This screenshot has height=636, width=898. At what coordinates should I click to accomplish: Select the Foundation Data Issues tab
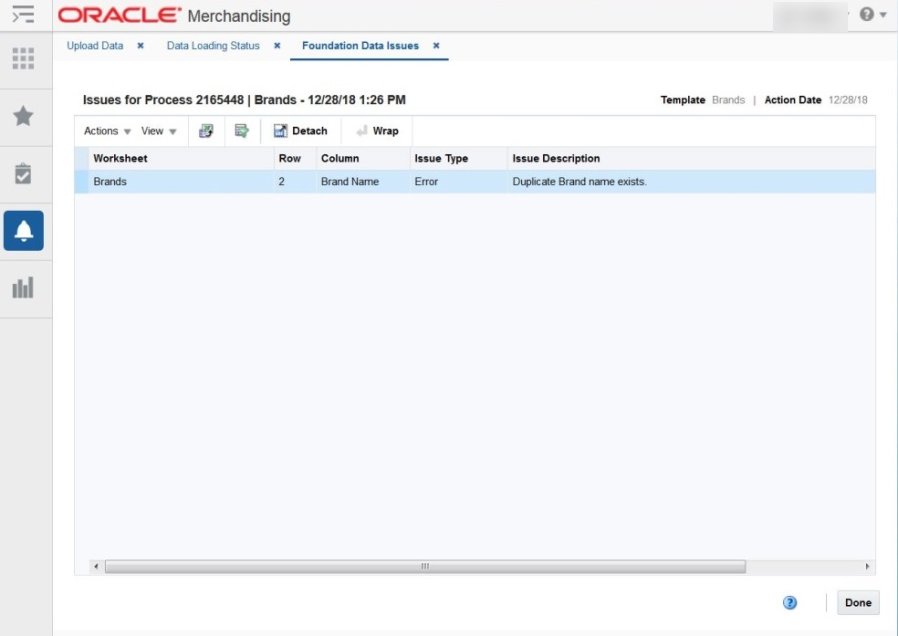(360, 46)
